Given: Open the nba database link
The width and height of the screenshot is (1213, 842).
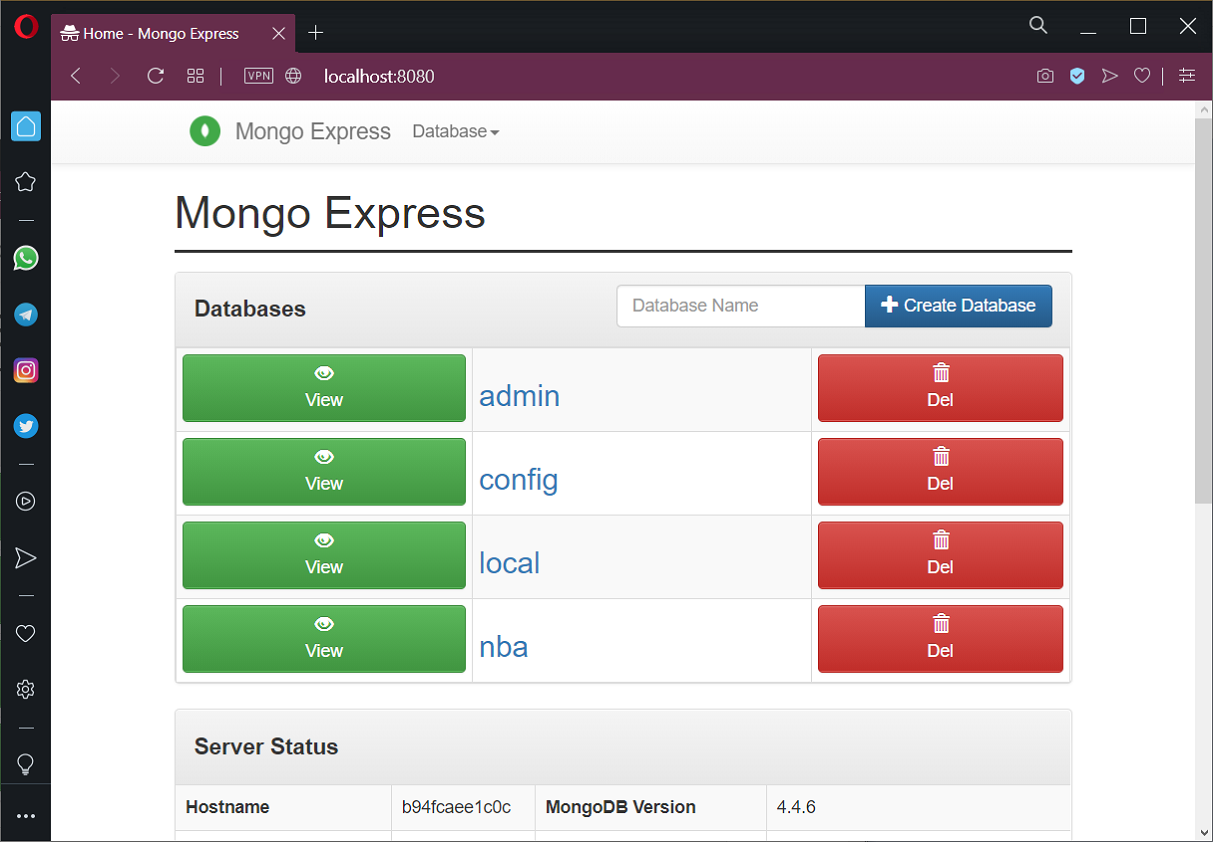Looking at the screenshot, I should point(503,647).
